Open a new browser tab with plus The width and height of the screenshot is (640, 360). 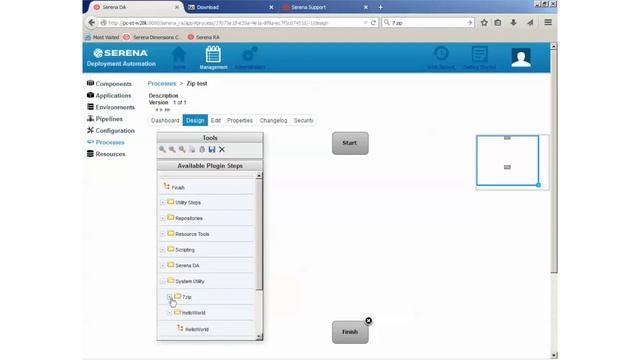coord(380,7)
